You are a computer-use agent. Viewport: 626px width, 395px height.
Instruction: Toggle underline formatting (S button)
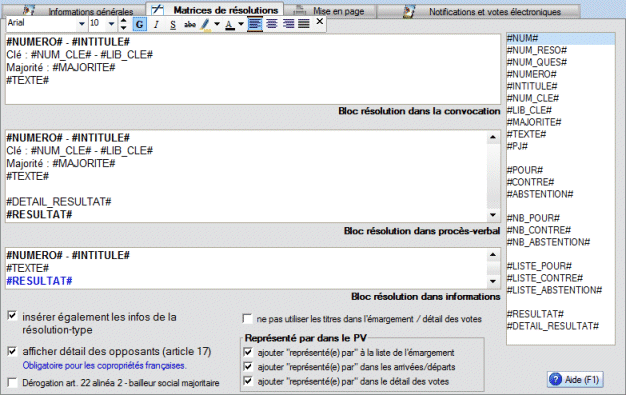[172, 24]
